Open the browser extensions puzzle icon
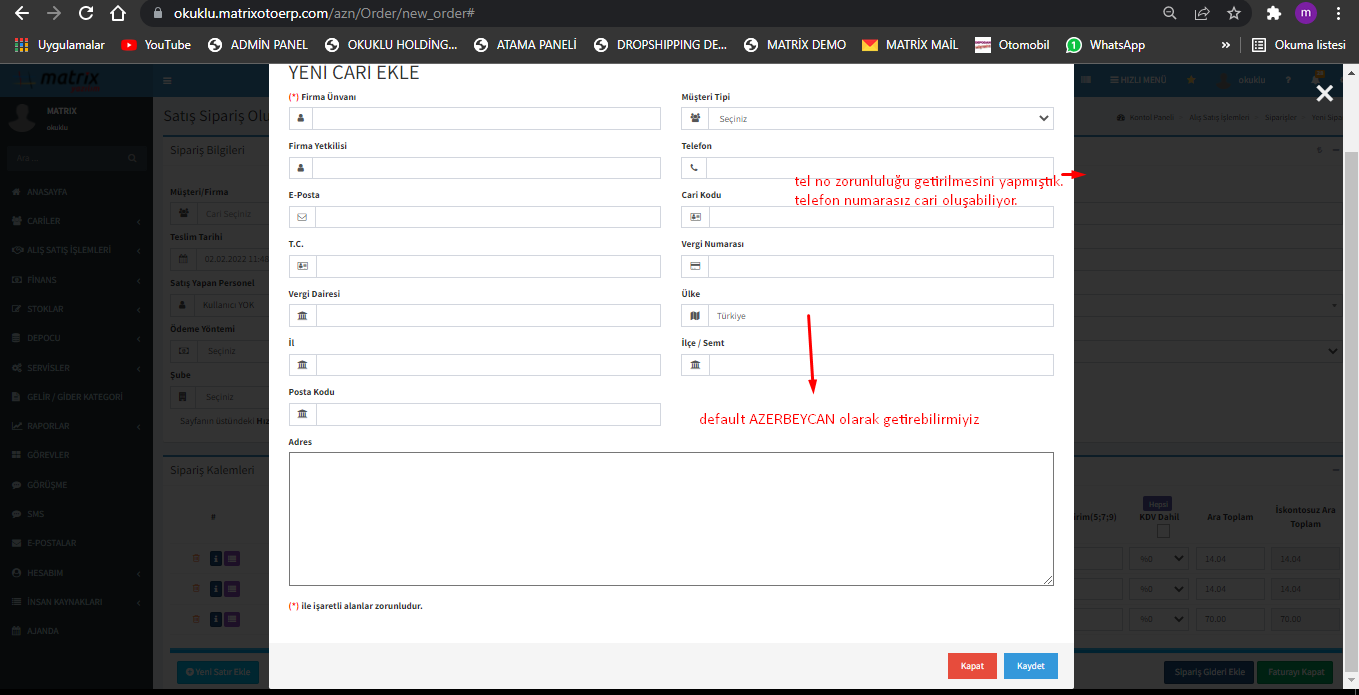 [1273, 14]
